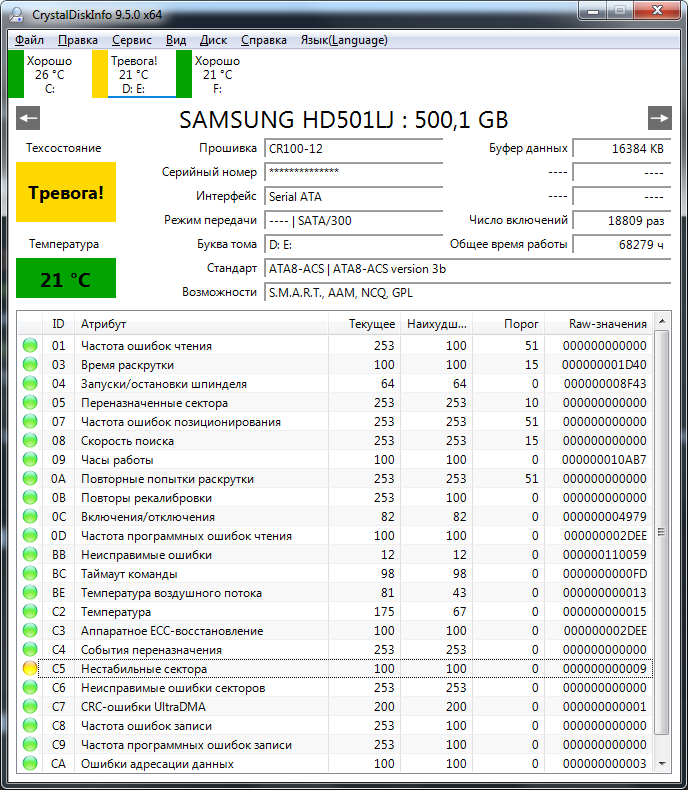Click the Raw-значения column header
This screenshot has height=794, width=688.
(598, 324)
